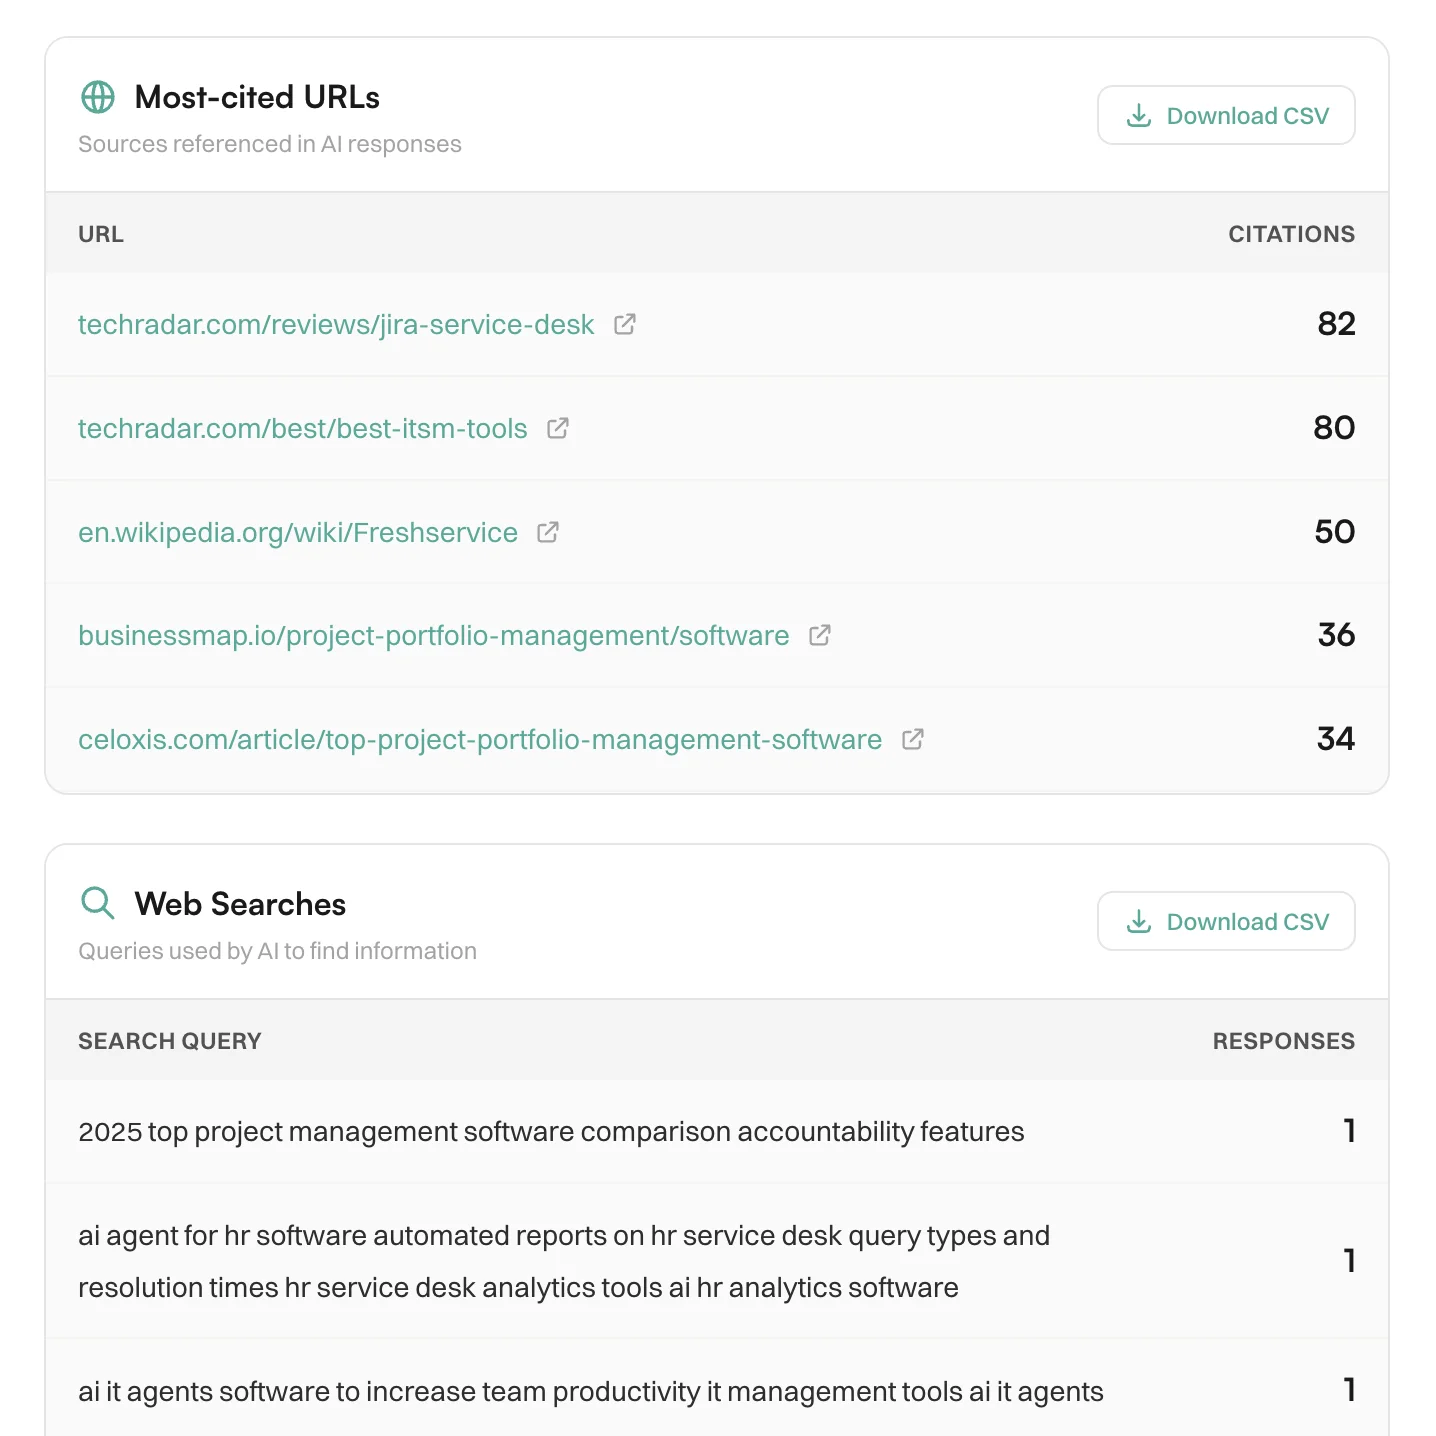Download CSV of web searches
Image resolution: width=1436 pixels, height=1436 pixels.
tap(1226, 921)
